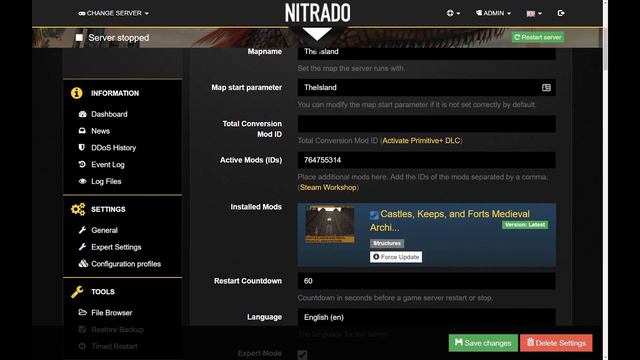This screenshot has width=640, height=360.
Task: Toggle the Expert Mode checkbox
Action: click(x=302, y=355)
